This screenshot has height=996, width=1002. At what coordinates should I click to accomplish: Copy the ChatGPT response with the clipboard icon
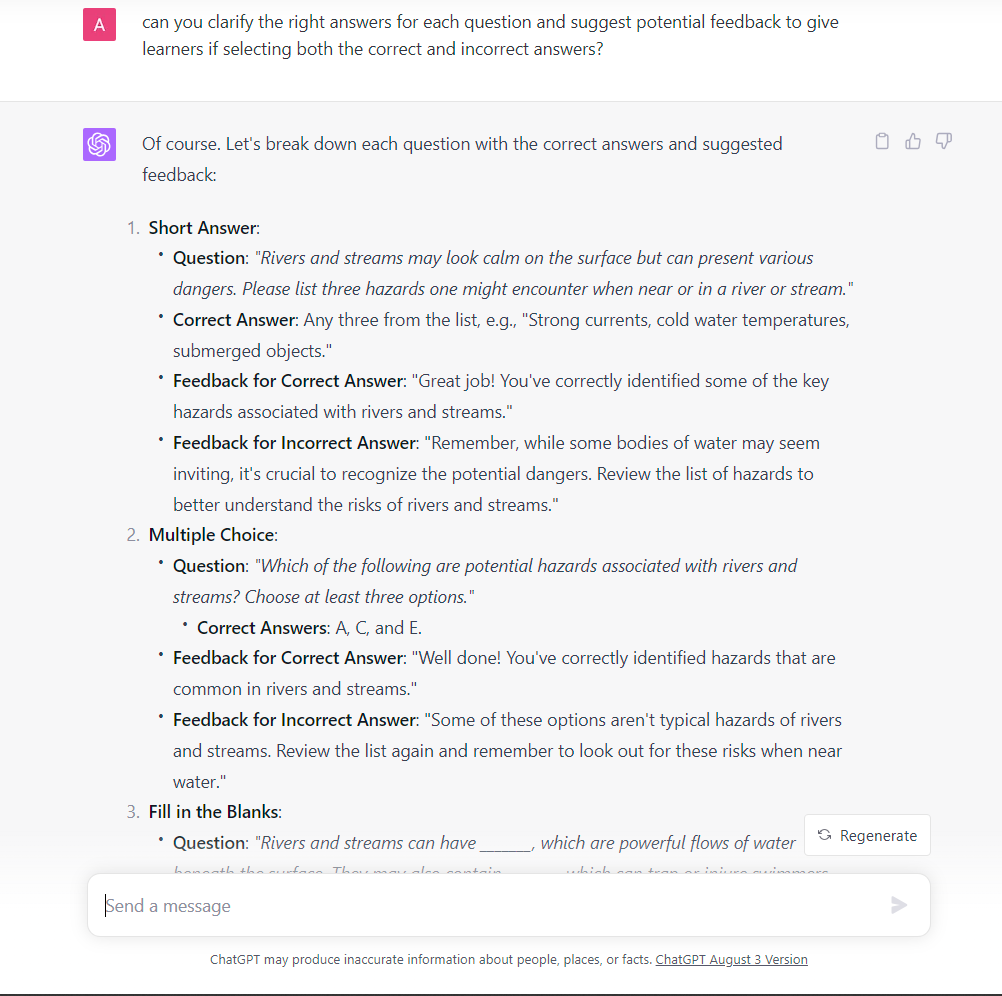point(882,141)
